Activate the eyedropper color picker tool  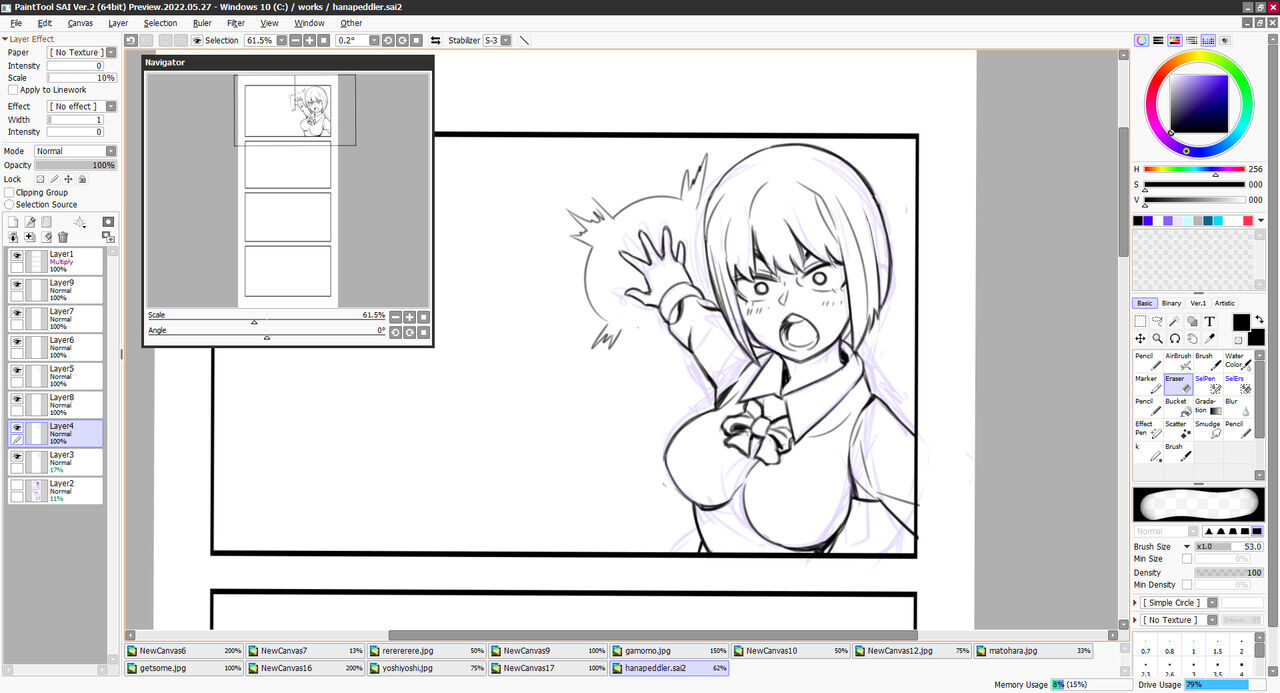1210,339
